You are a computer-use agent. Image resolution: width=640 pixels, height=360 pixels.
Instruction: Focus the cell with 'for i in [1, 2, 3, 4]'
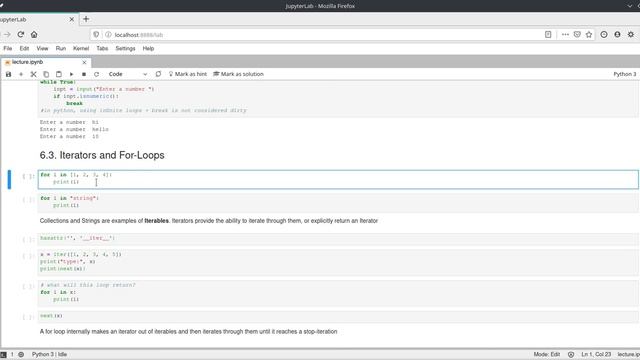click(x=338, y=179)
